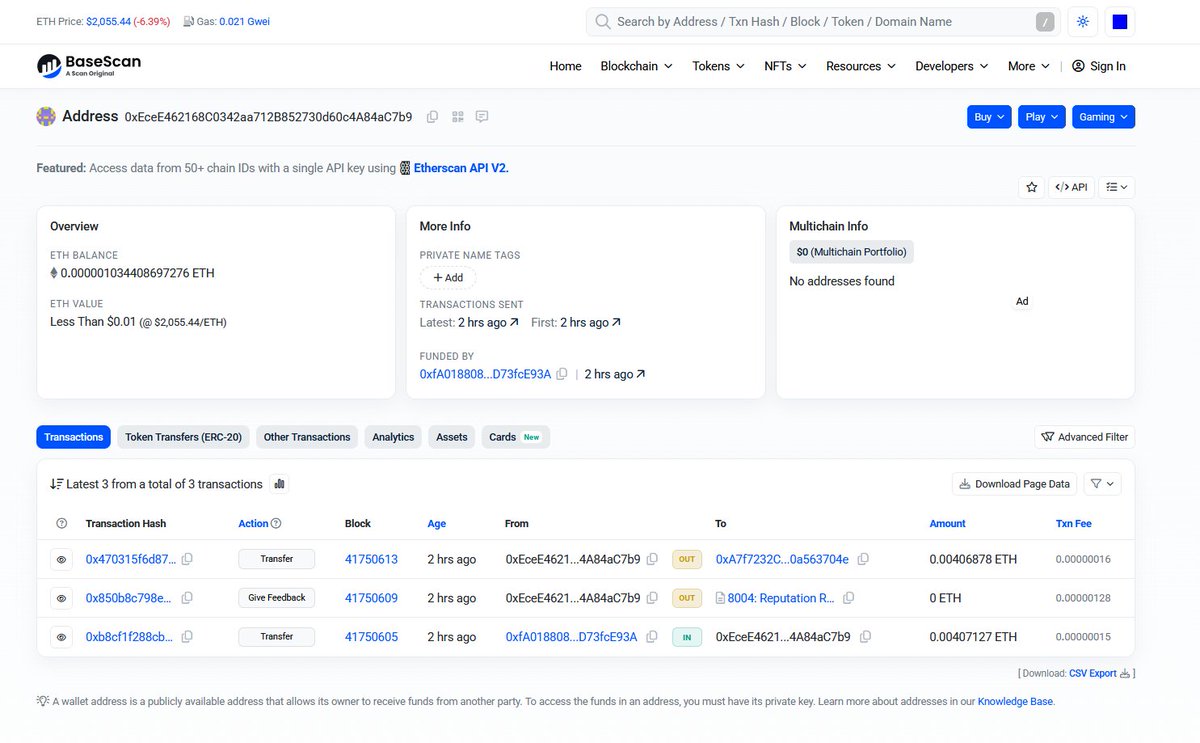Expand the Developers menu
The image size is (1200, 743).
tap(952, 66)
